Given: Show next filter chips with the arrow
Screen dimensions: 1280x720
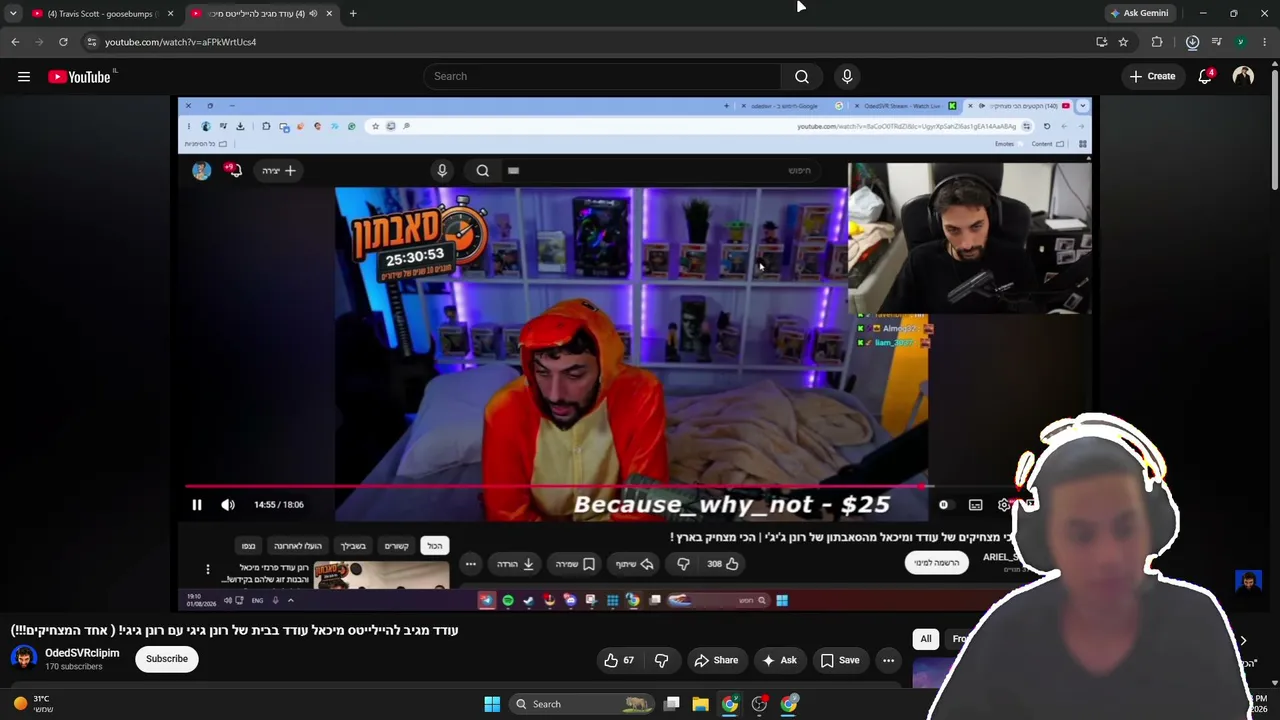Looking at the screenshot, I should point(1243,640).
